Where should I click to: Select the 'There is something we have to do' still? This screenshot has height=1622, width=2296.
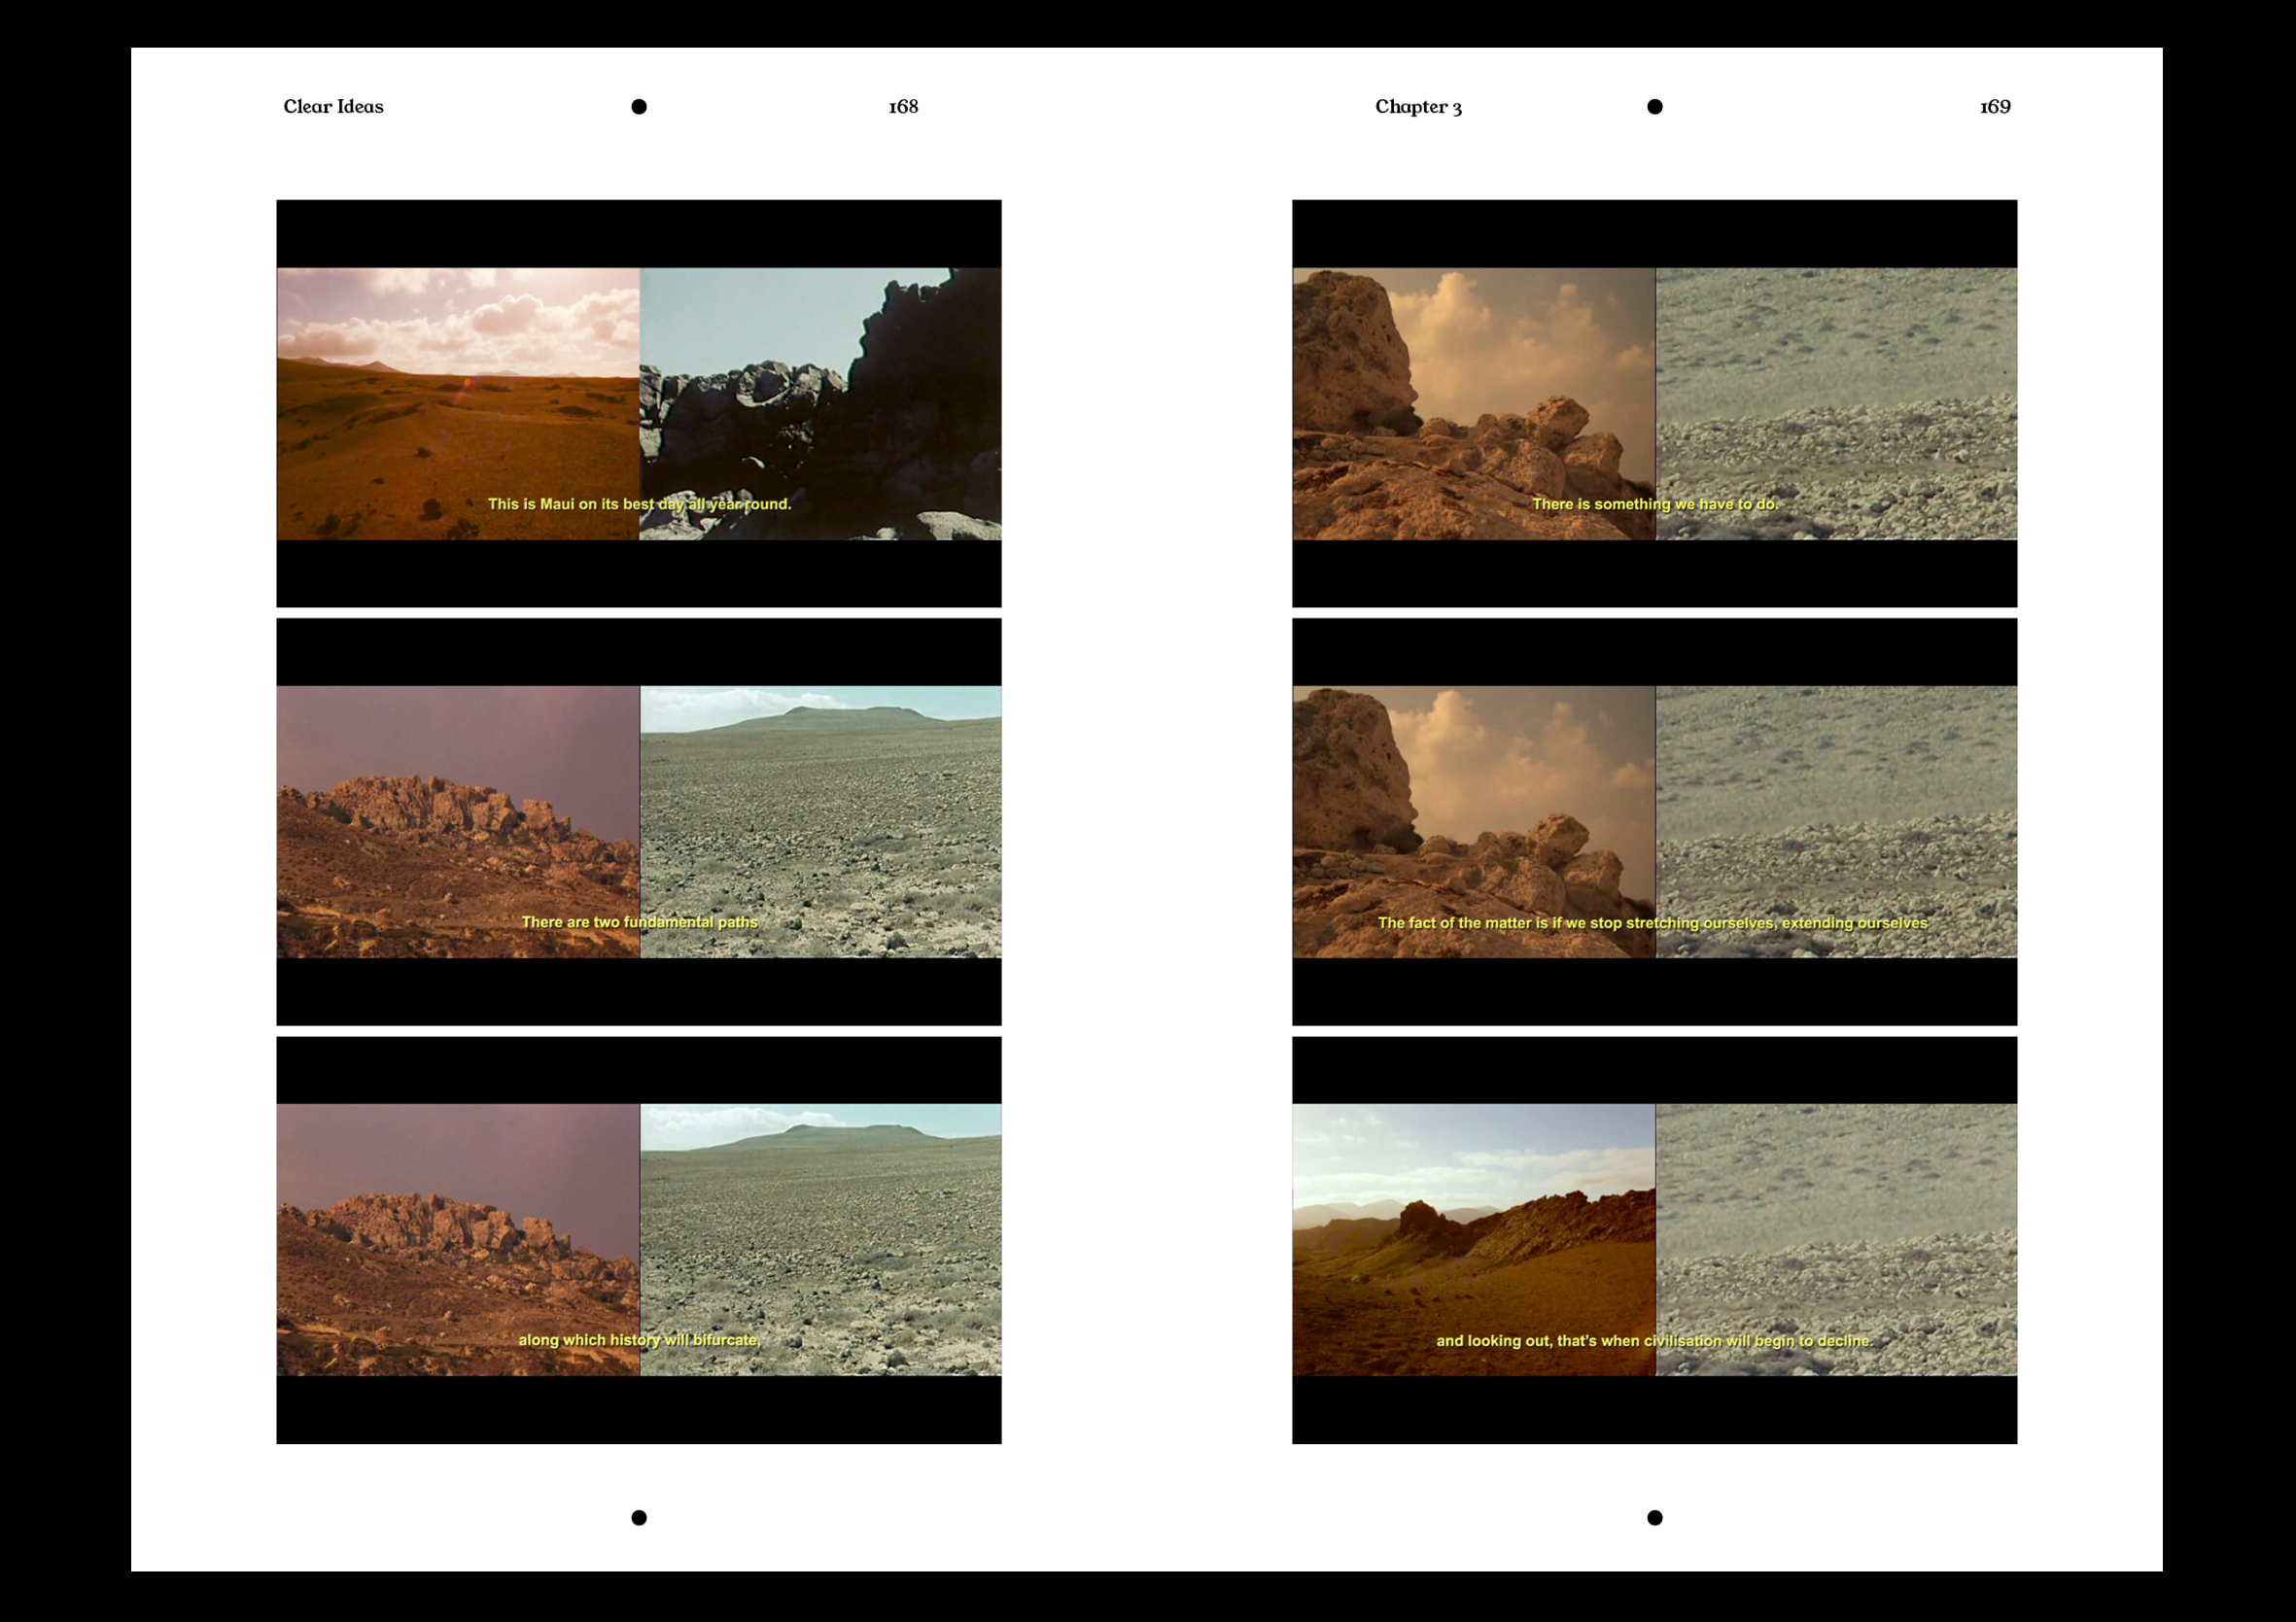click(1654, 403)
